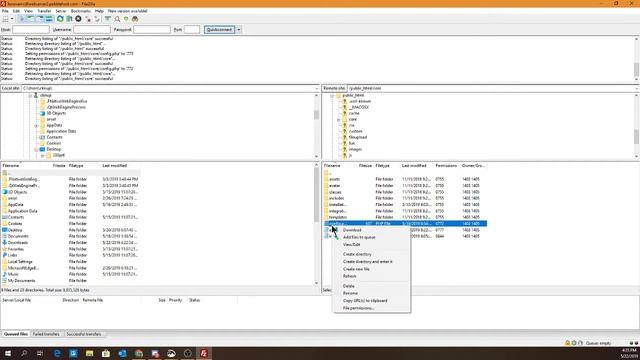This screenshot has height=360, width=640.
Task: Open File Explorer from the taskbar
Action: click(x=89, y=353)
